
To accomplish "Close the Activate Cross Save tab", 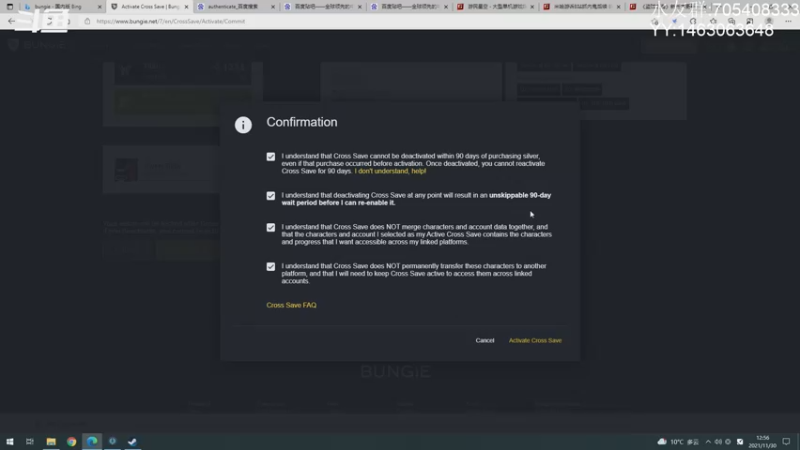I will tap(186, 7).
